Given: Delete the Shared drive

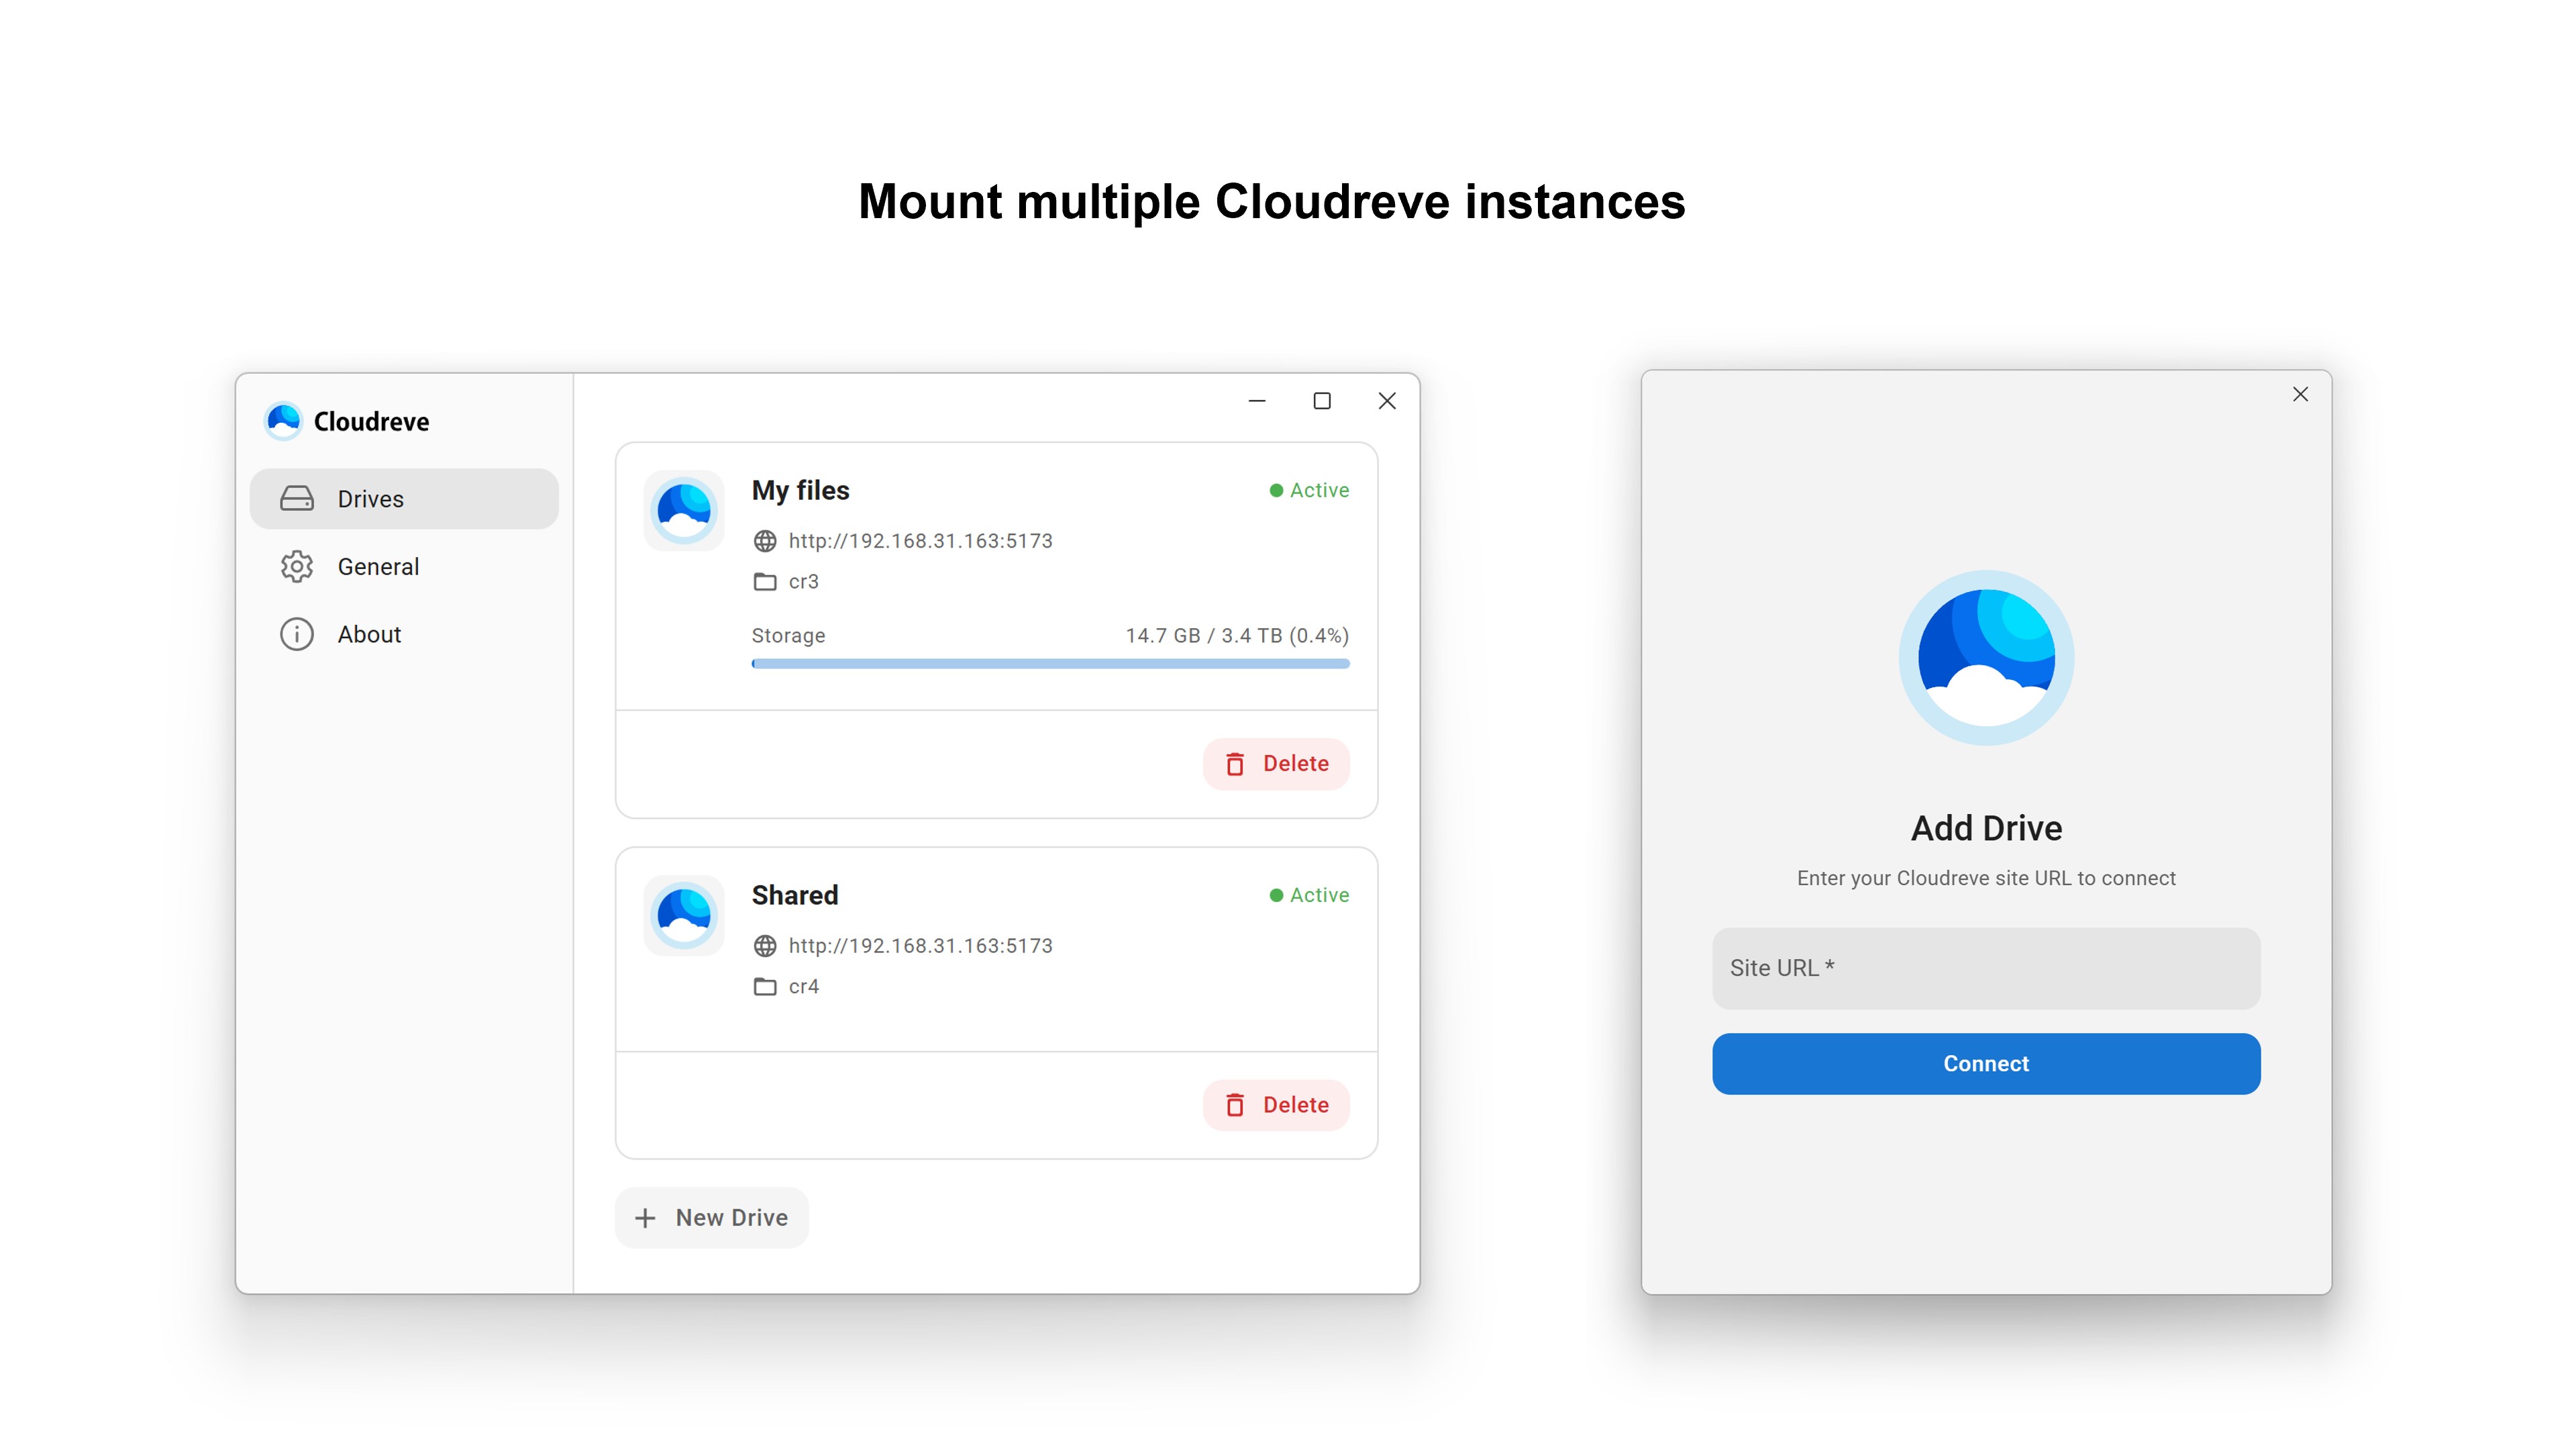Looking at the screenshot, I should (x=1276, y=1105).
